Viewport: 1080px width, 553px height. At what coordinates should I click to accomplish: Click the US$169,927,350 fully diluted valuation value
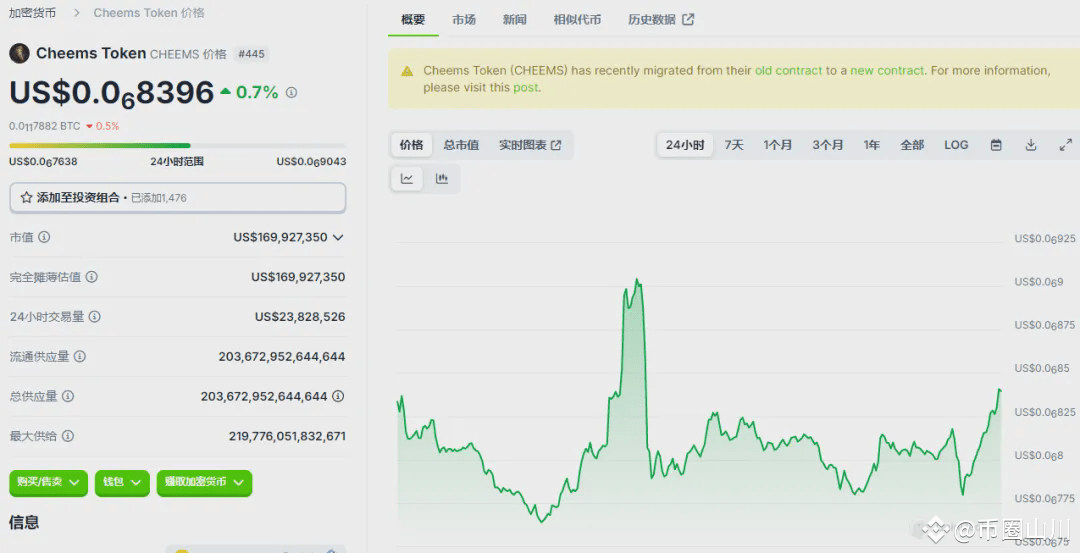[298, 277]
